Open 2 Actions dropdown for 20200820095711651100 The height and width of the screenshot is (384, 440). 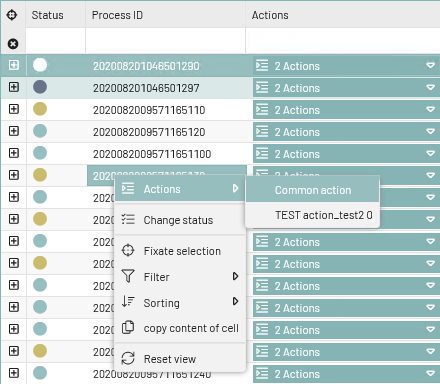tap(346, 154)
